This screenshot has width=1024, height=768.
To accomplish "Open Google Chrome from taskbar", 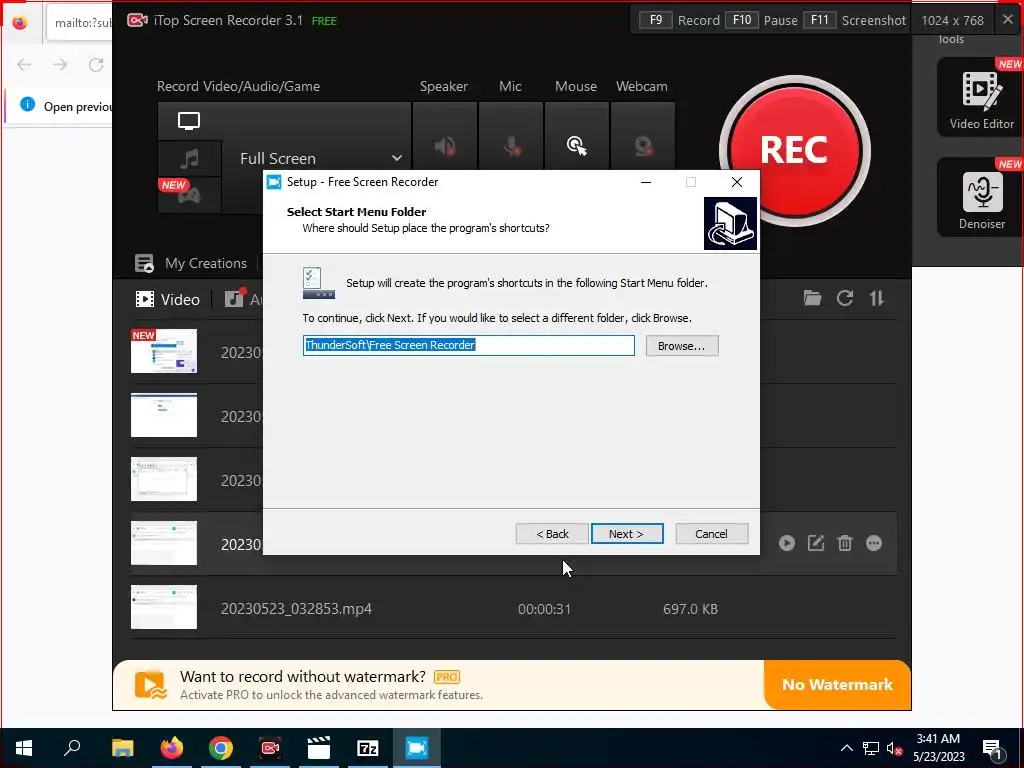I will [x=221, y=748].
